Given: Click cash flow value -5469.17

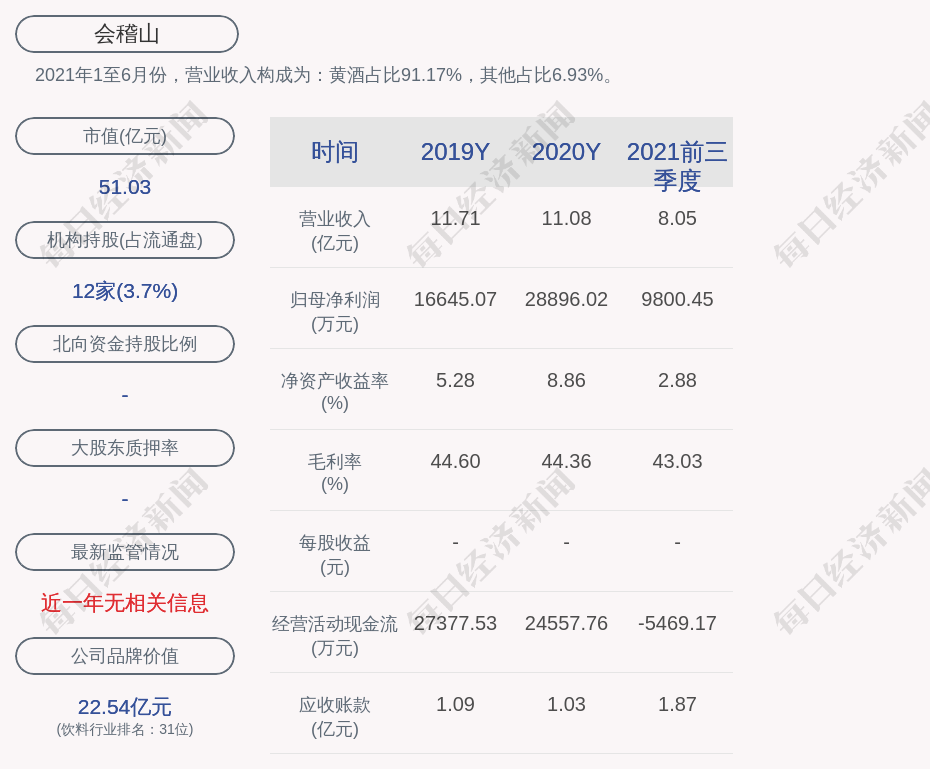Looking at the screenshot, I should tap(677, 624).
